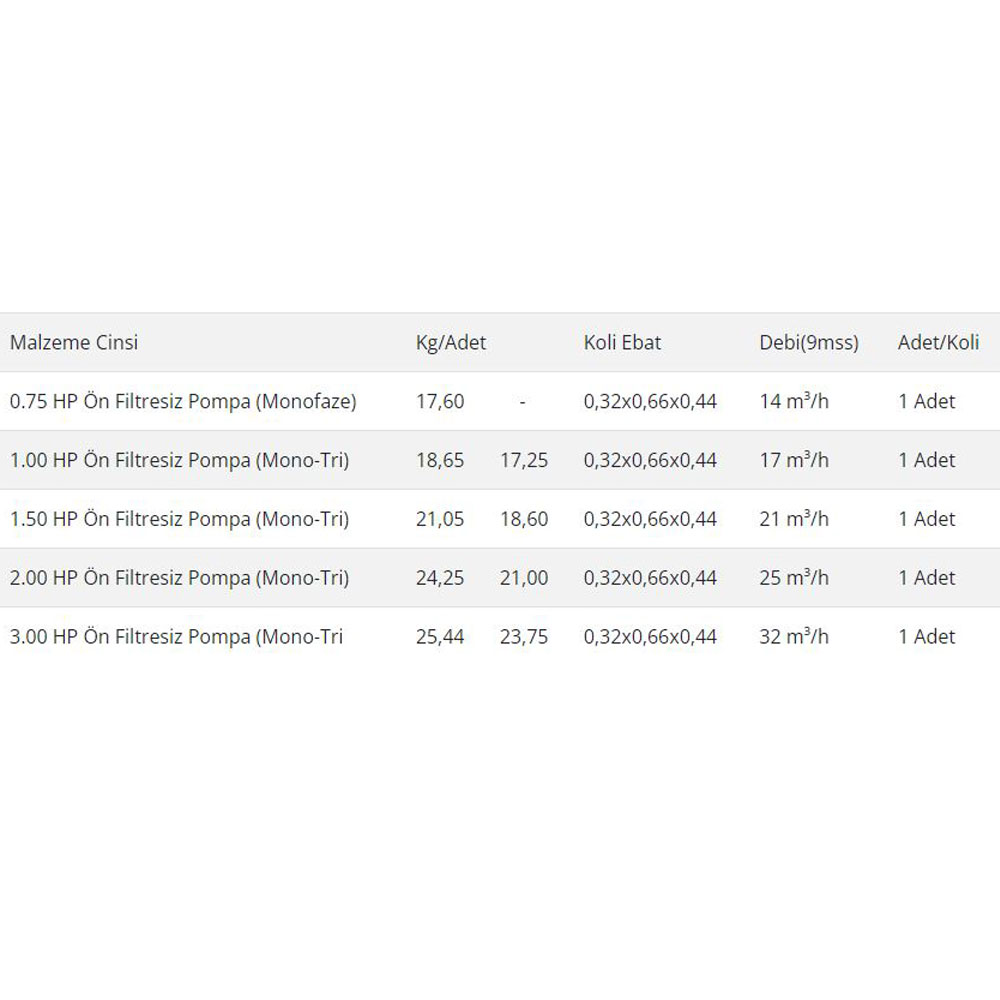
Task: Select the 14 m³/h flow rate cell
Action: [x=794, y=401]
